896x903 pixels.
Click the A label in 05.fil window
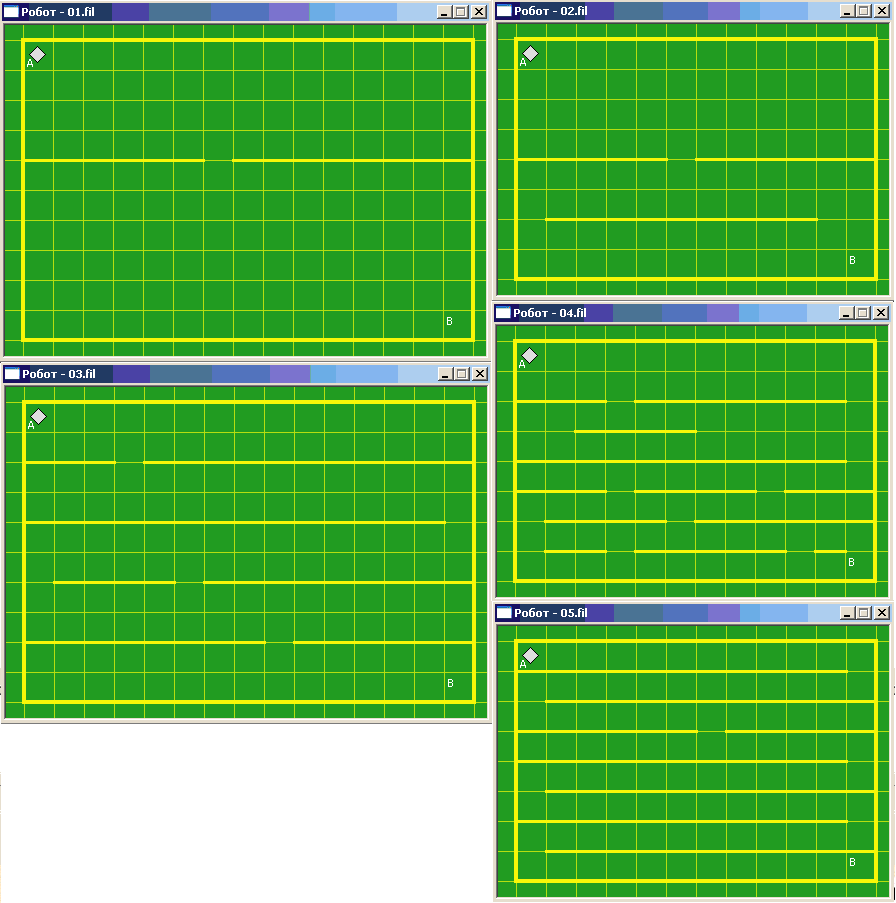pyautogui.click(x=523, y=665)
